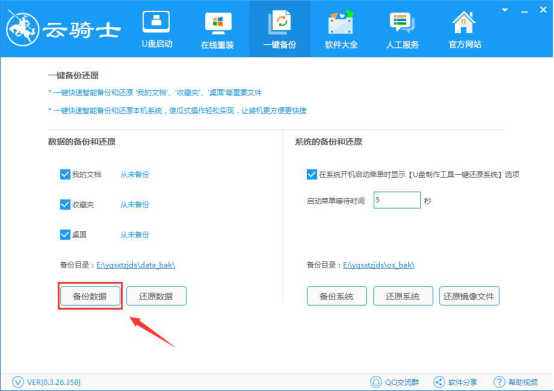Select the 一键备份 tab
Viewport: 554px width, 391px height.
pos(279,30)
